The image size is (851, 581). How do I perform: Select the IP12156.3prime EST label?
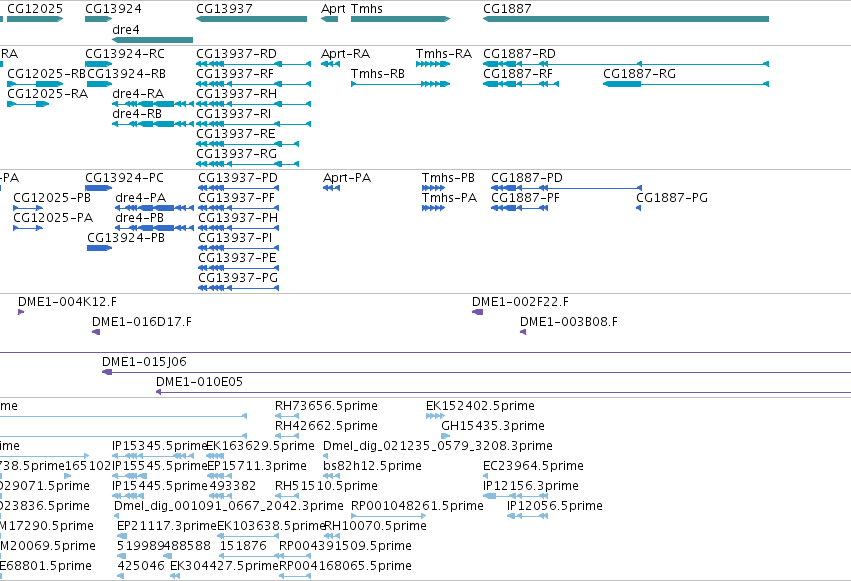click(531, 486)
